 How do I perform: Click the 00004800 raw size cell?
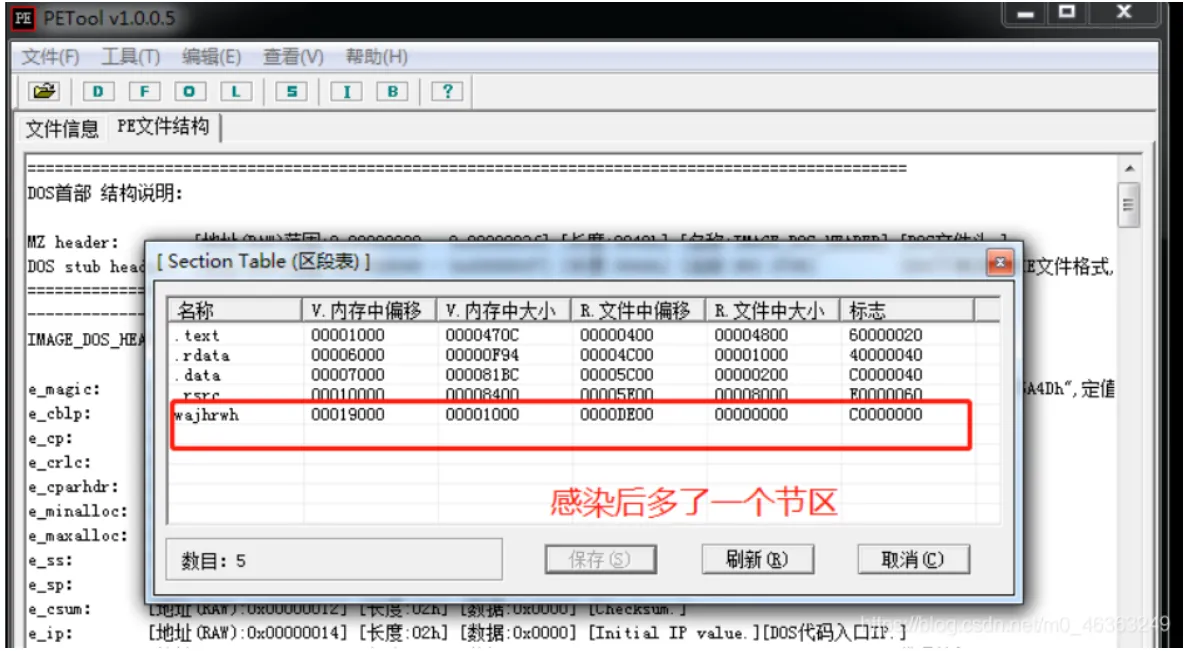(751, 335)
